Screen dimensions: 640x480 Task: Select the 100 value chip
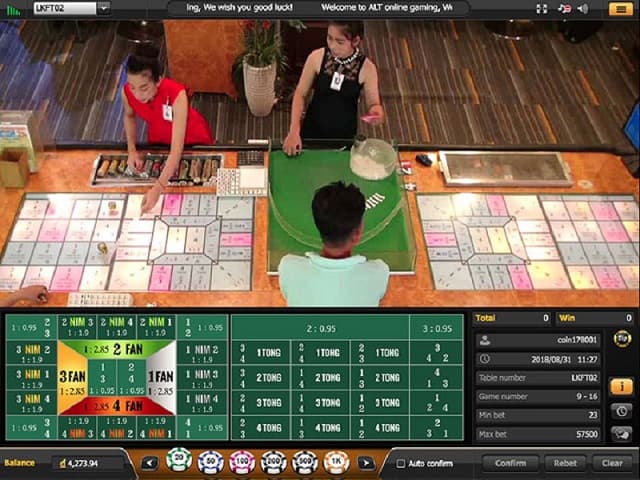point(242,462)
